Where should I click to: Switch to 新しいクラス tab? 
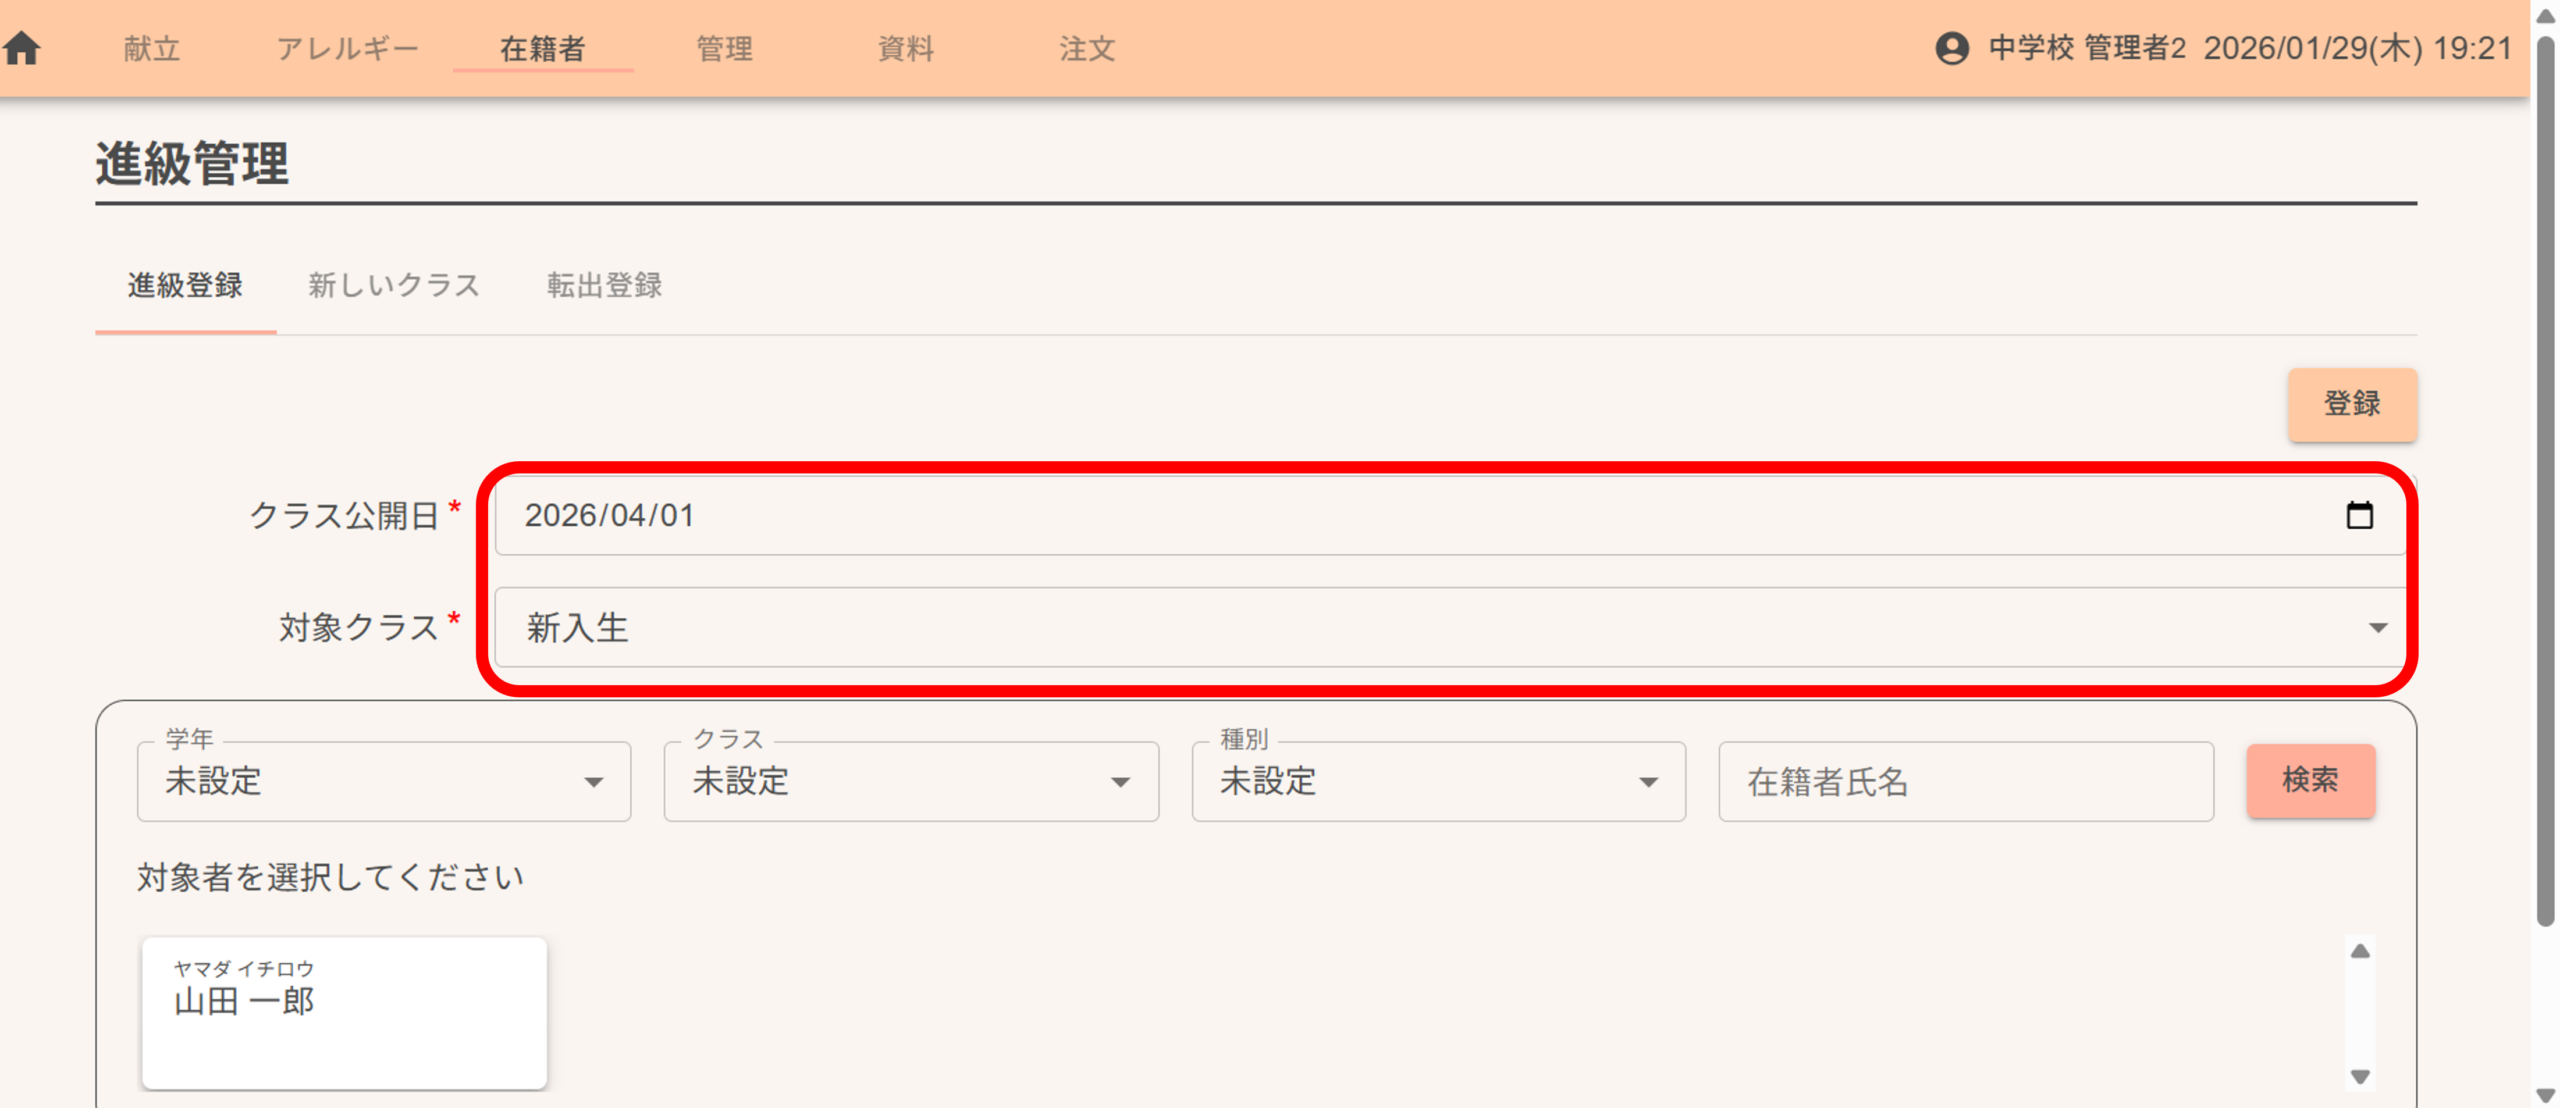pos(394,286)
